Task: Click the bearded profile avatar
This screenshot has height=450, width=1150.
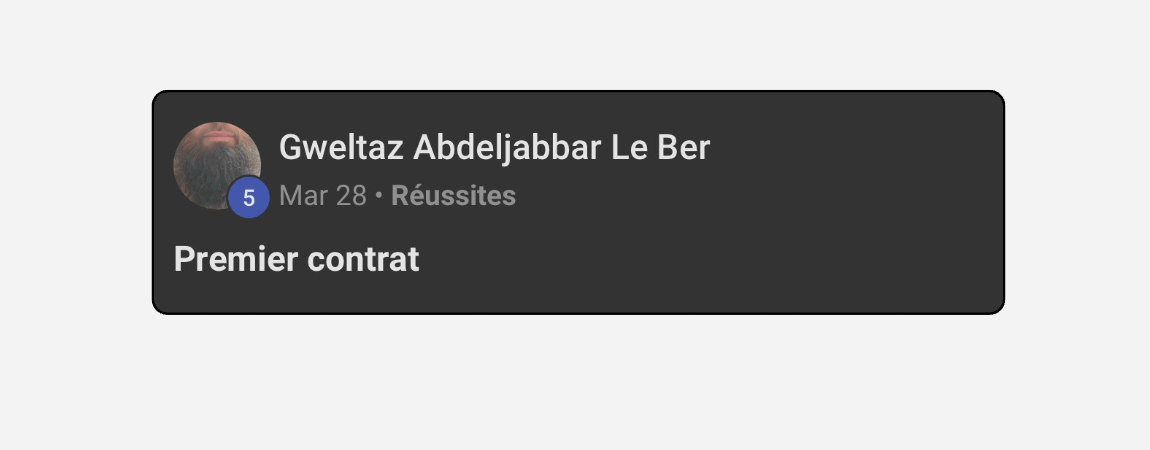Action: [x=216, y=166]
